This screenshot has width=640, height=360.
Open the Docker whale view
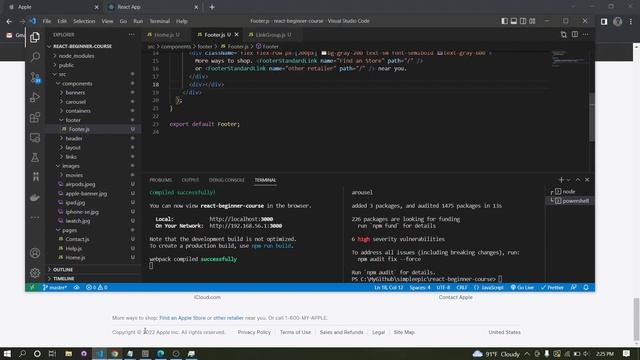[x=35, y=198]
